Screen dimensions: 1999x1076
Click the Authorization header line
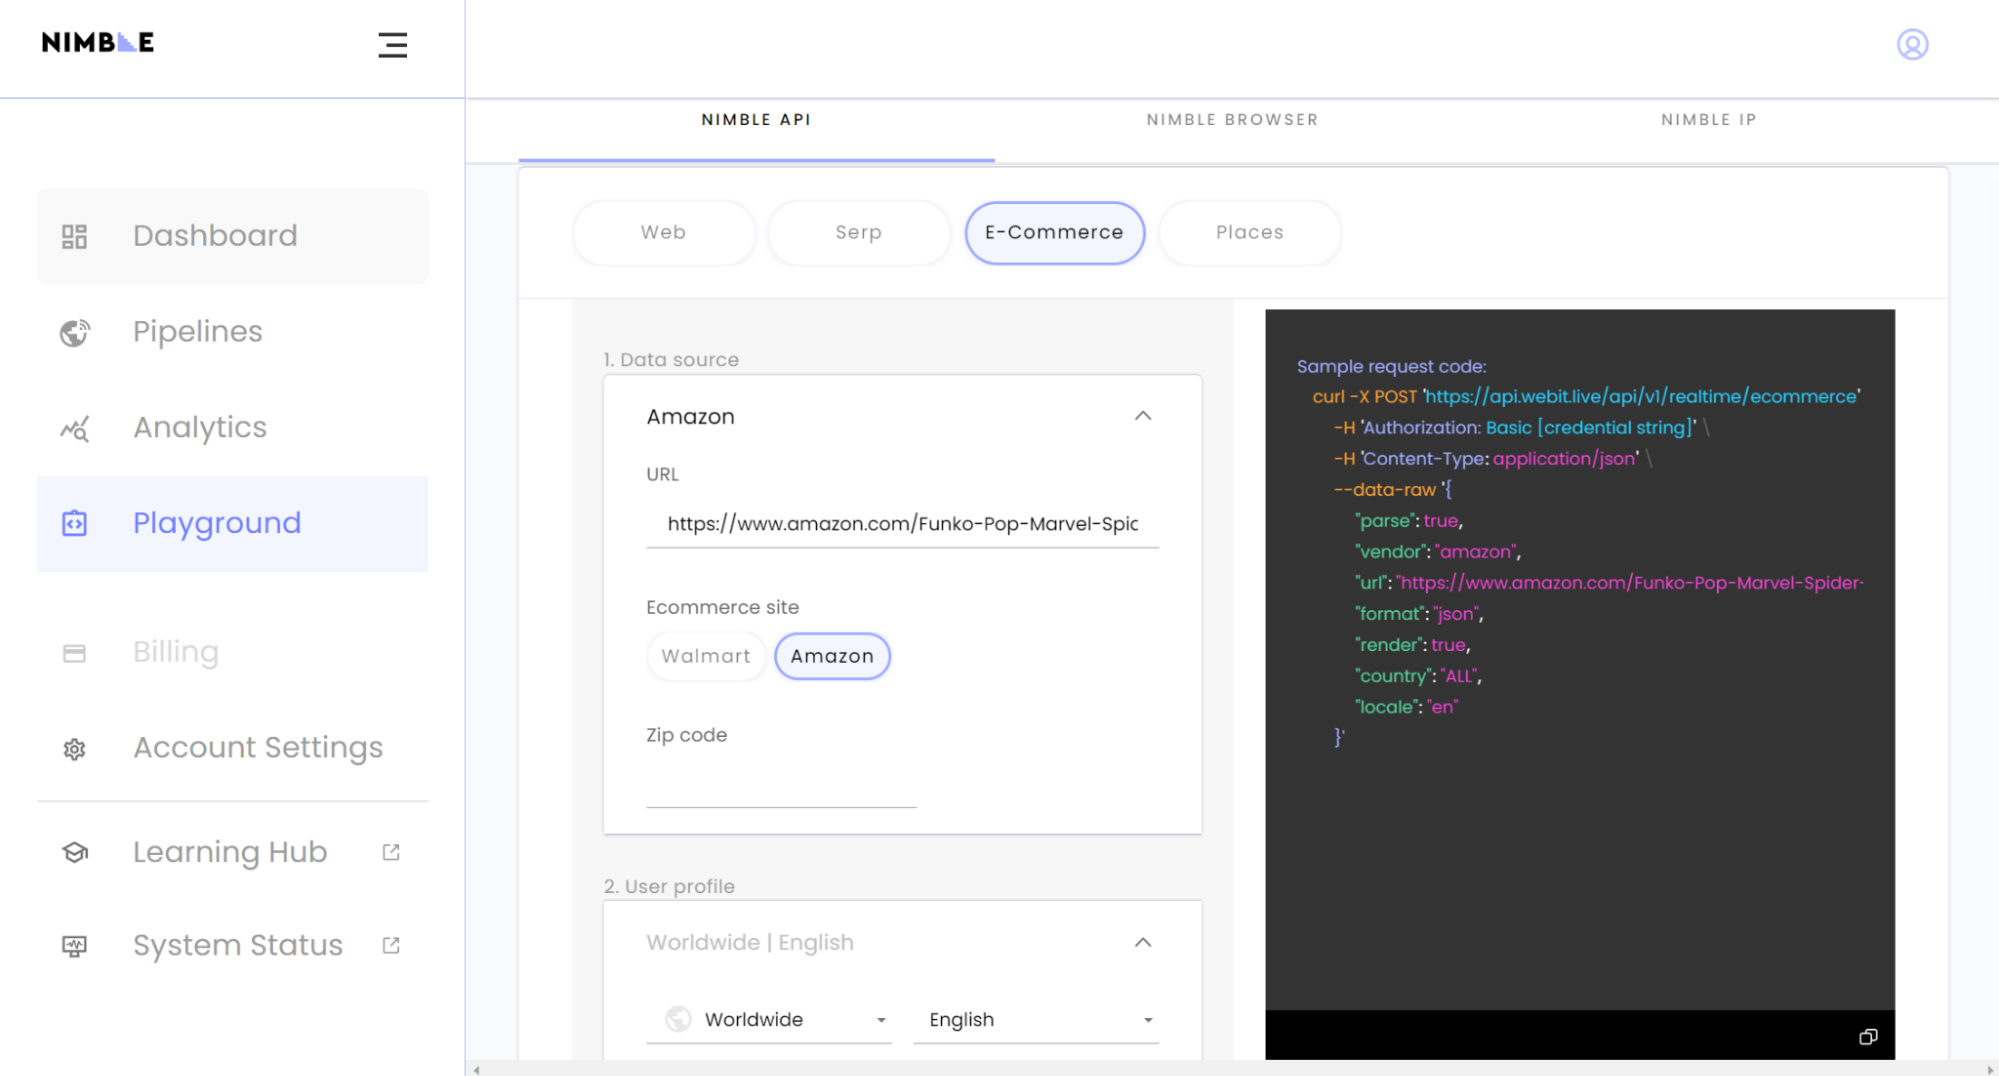tap(1521, 428)
